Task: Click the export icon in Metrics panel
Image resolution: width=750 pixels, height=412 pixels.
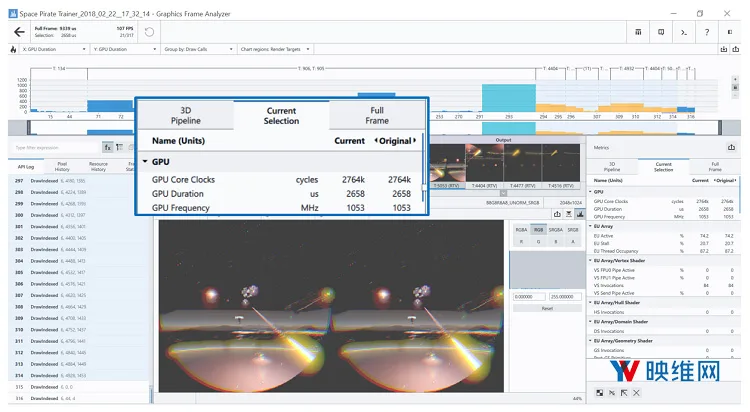Action: click(731, 147)
